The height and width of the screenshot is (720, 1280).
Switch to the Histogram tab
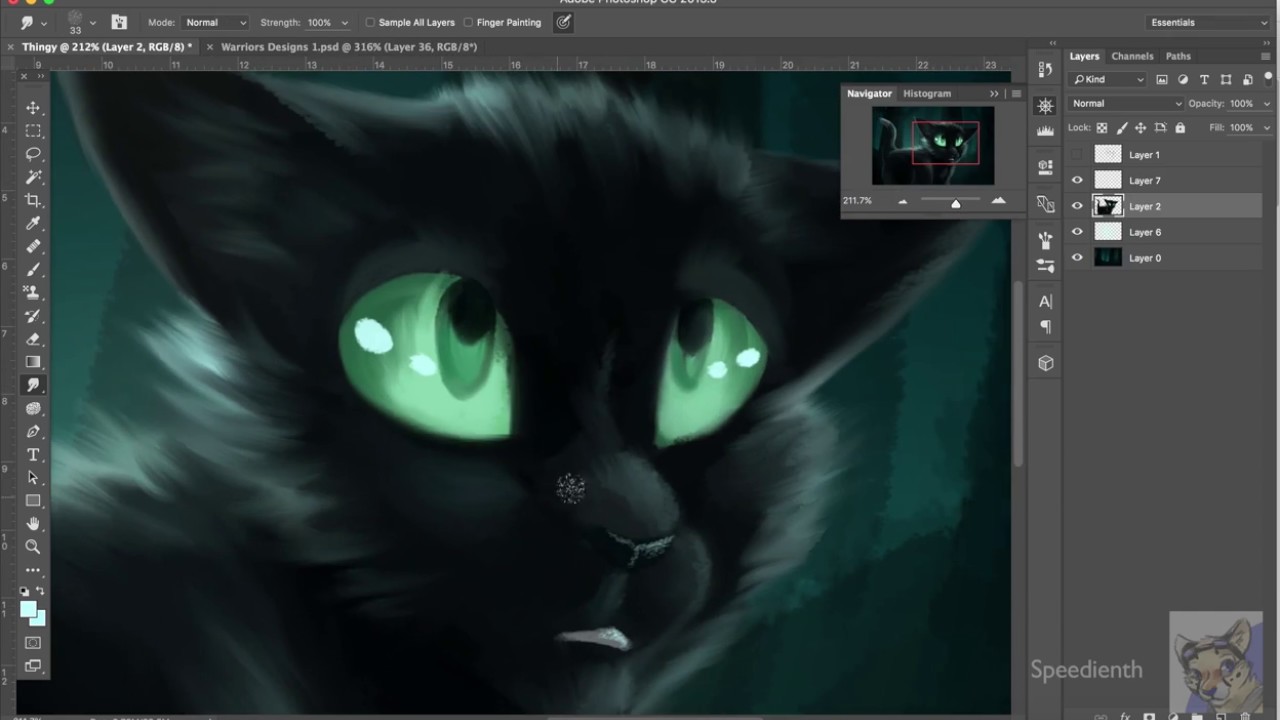(927, 93)
